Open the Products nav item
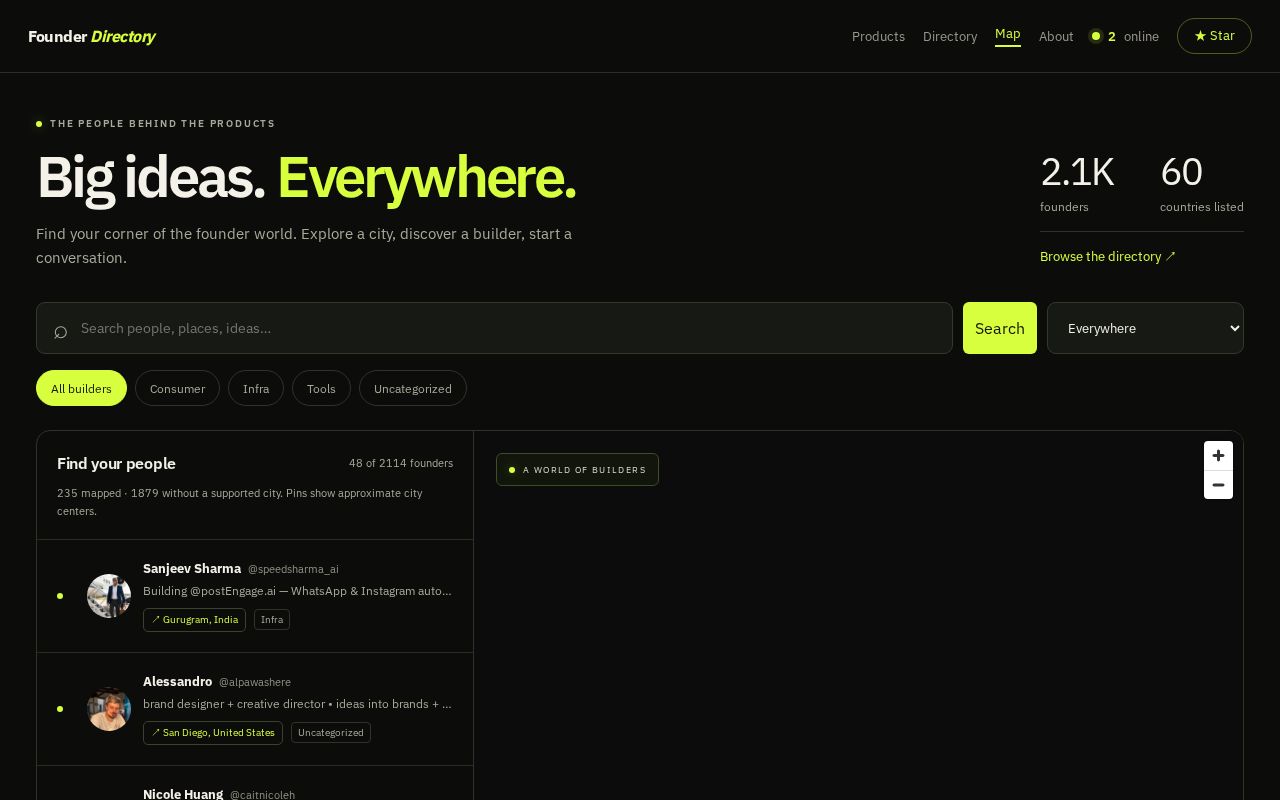1280x800 pixels. coord(878,36)
